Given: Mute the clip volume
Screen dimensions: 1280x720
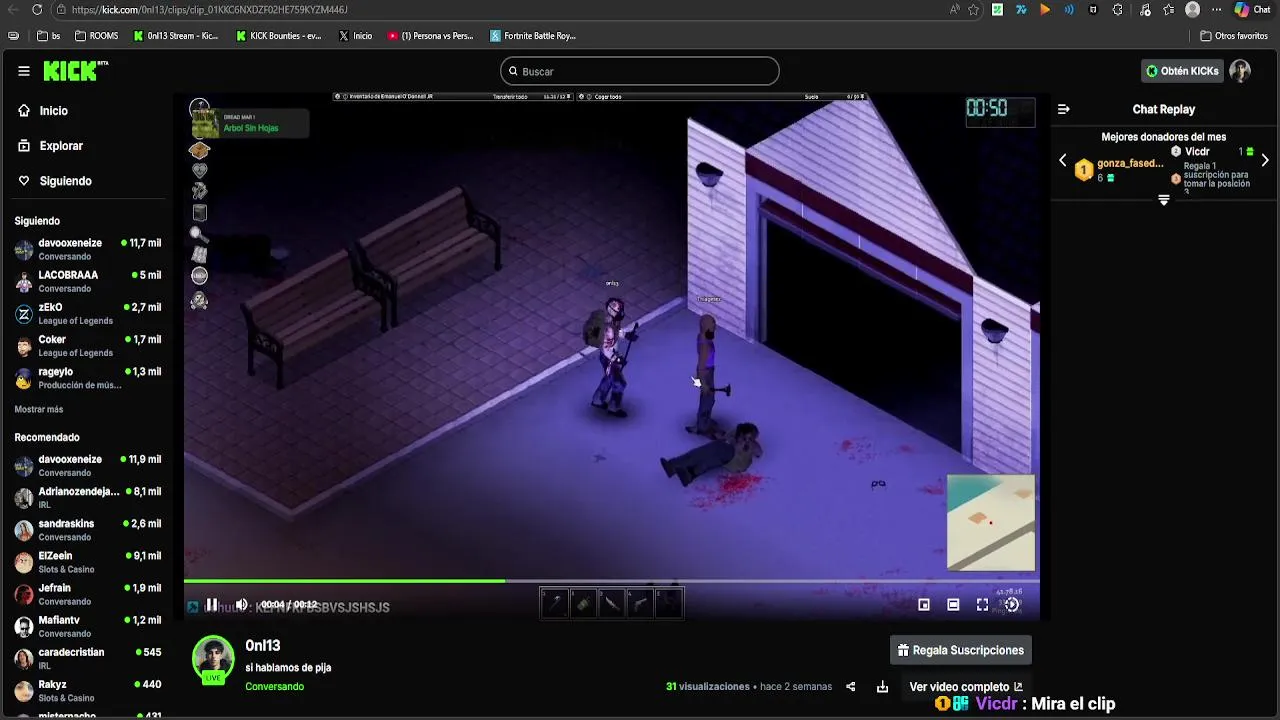Looking at the screenshot, I should click(x=241, y=605).
